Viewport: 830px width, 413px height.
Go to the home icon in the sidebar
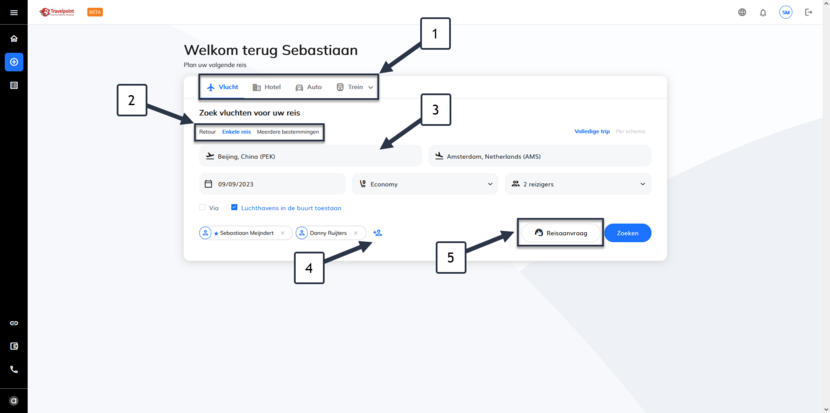click(14, 38)
